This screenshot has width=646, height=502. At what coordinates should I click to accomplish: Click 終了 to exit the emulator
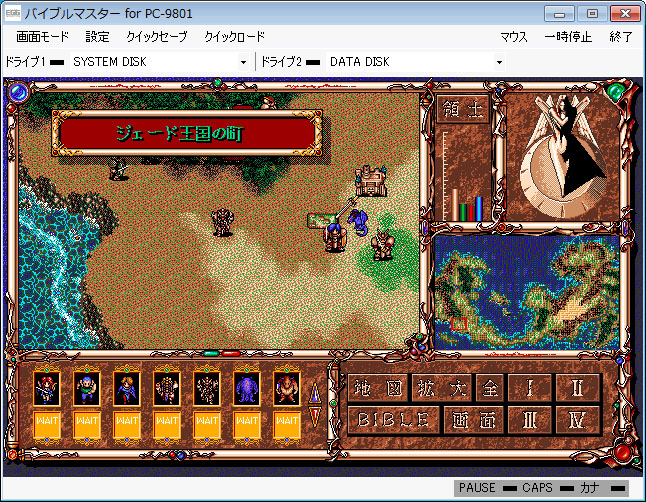620,37
